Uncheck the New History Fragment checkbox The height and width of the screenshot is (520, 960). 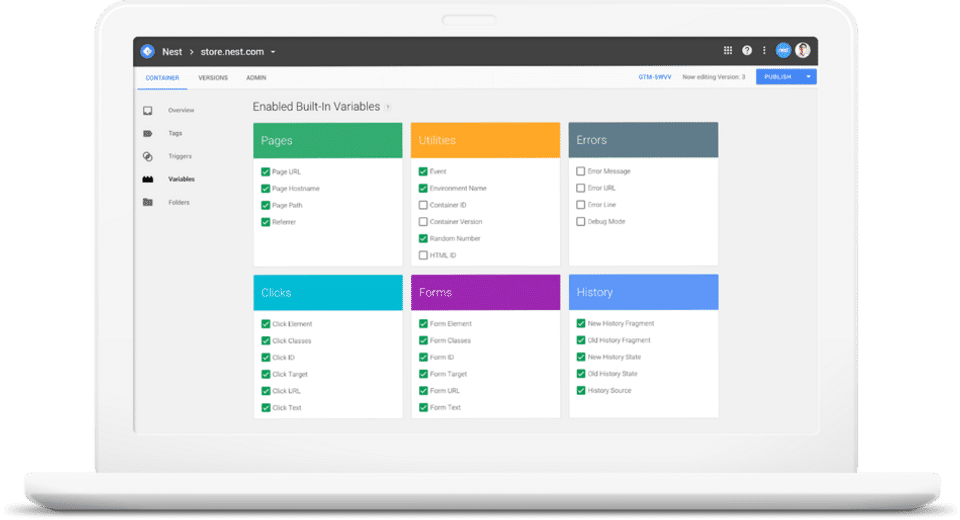(x=580, y=323)
